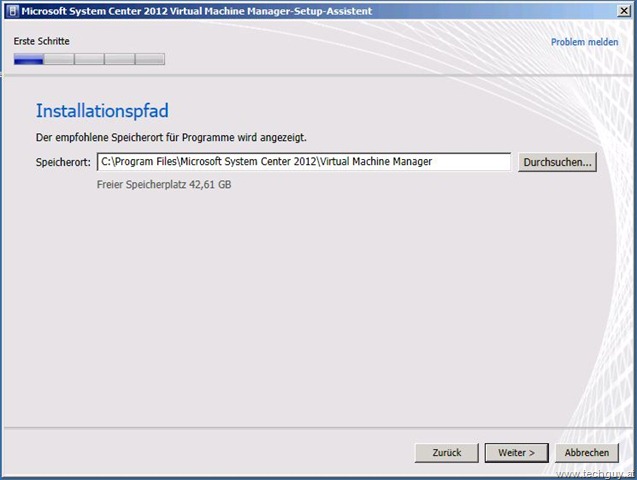Click the setup wizard title bar icon
This screenshot has height=480, width=637.
coord(13,11)
